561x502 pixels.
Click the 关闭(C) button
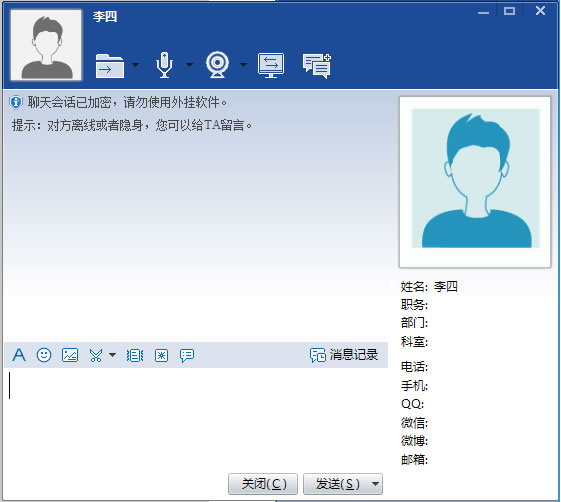pyautogui.click(x=263, y=484)
